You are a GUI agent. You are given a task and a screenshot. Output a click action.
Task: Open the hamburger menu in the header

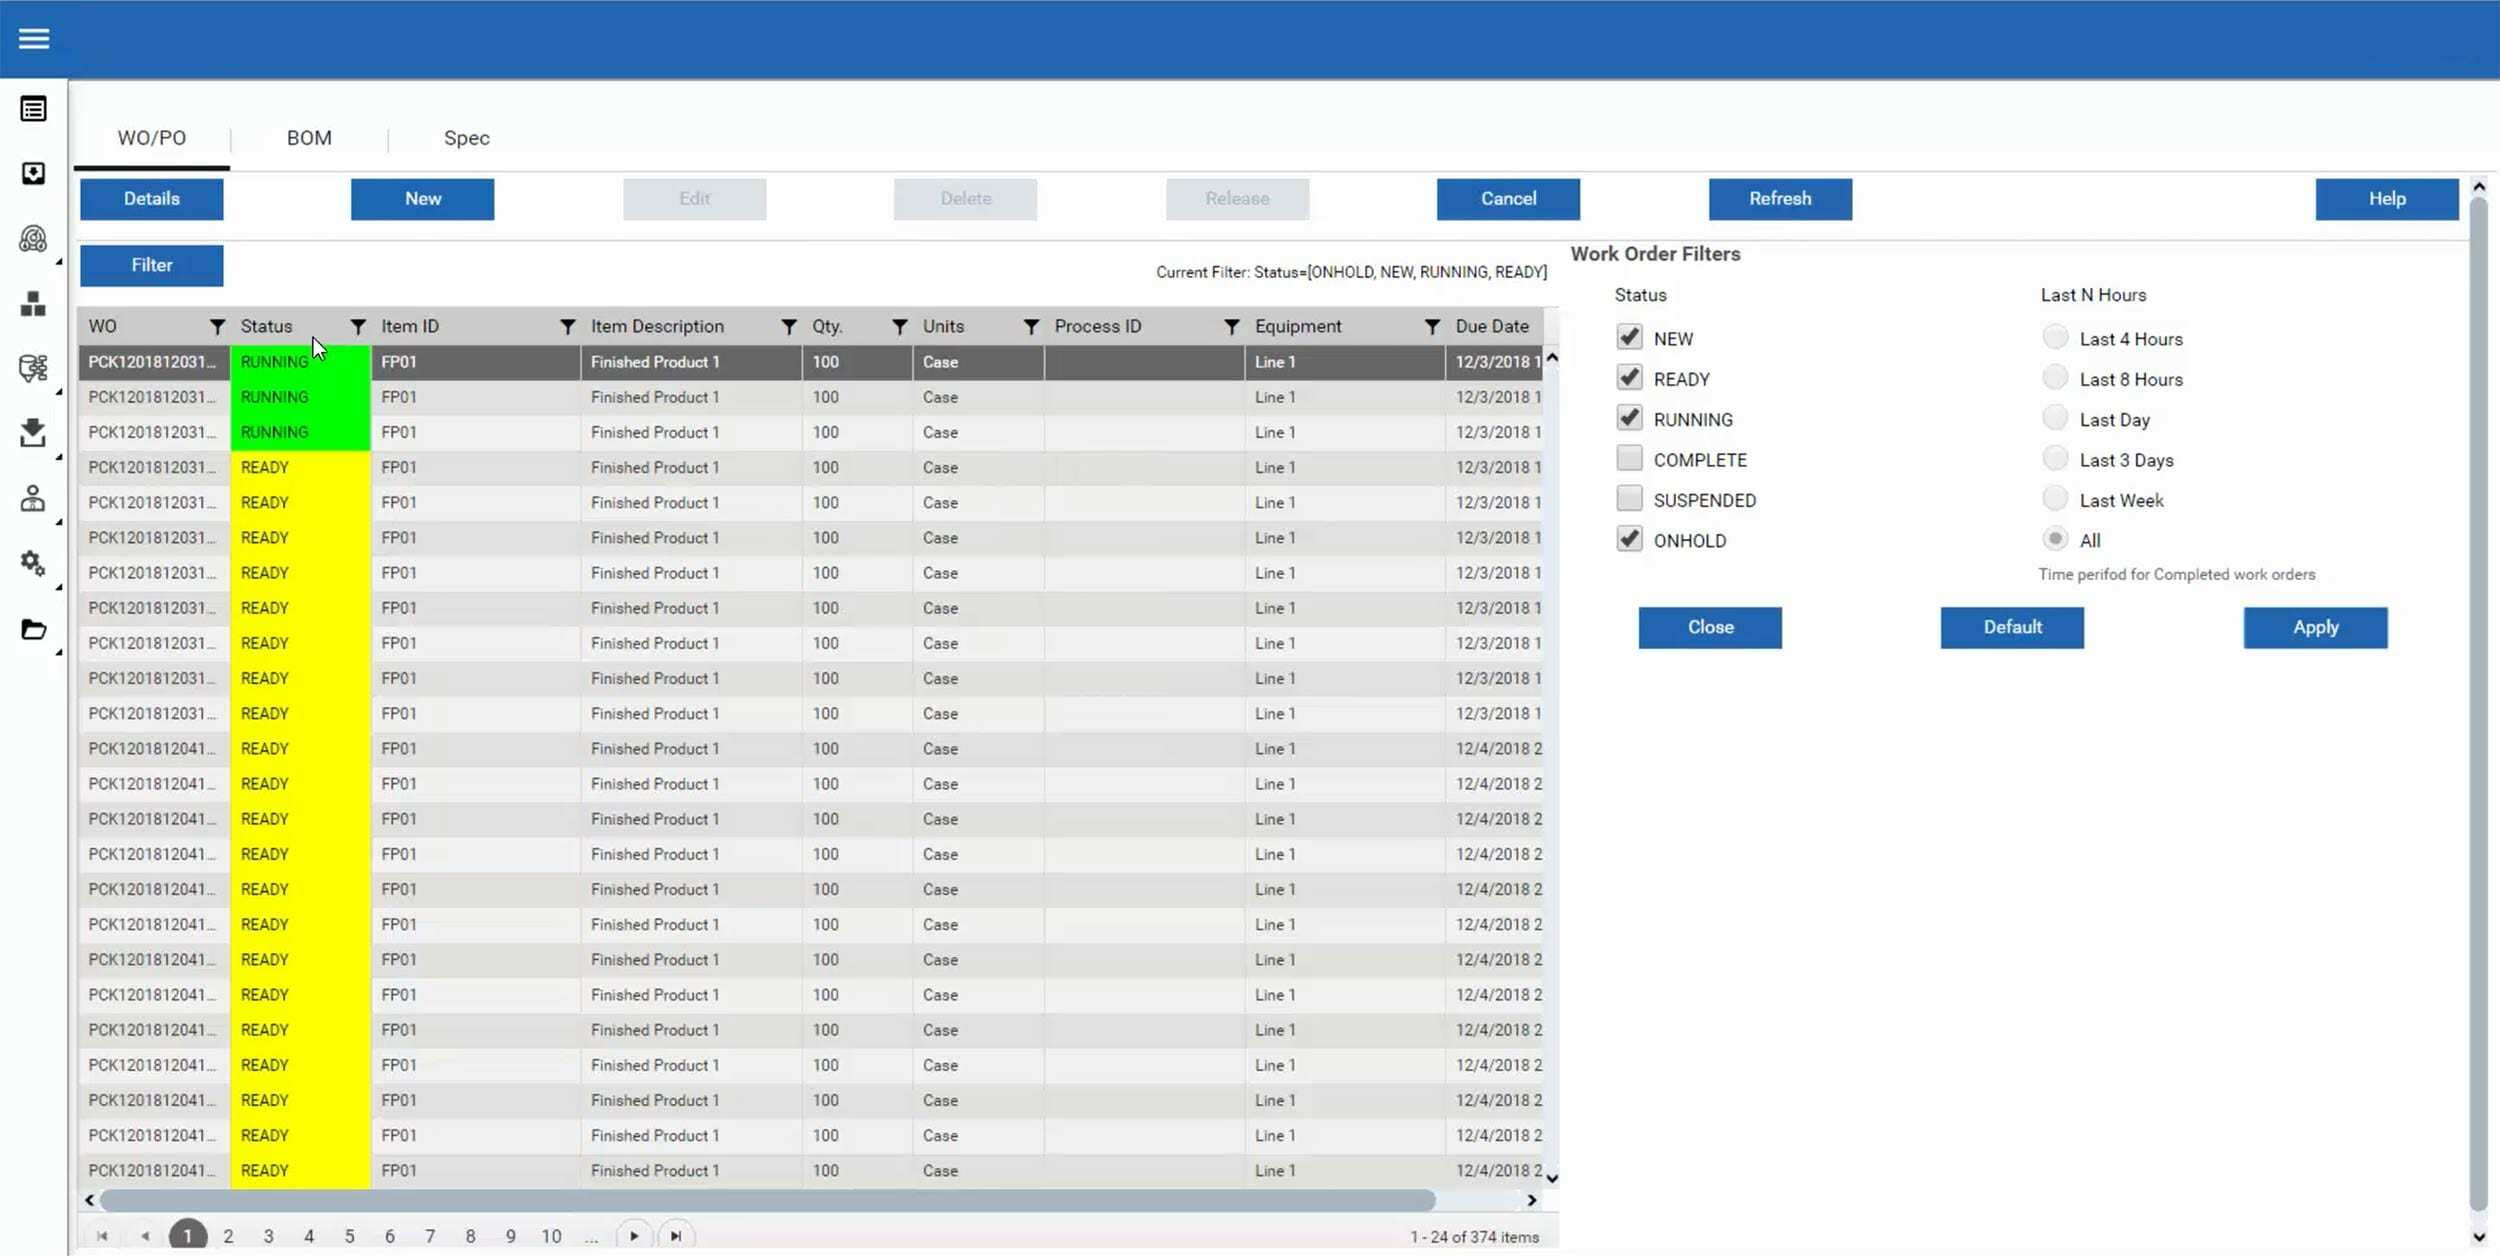tap(34, 39)
